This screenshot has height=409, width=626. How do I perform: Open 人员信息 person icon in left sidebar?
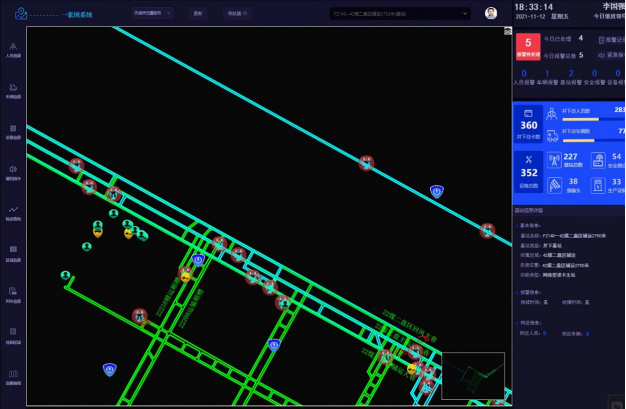pos(13,46)
